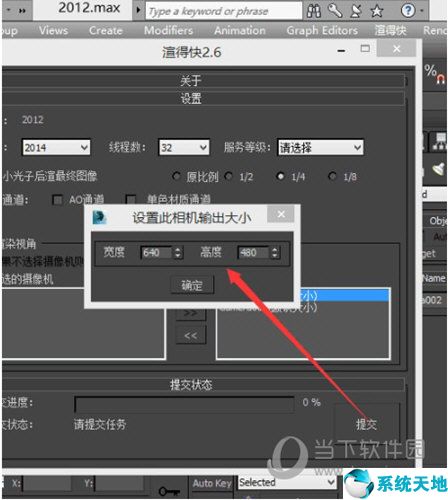Click the percent snap icon in 3ds Max toolbar
This screenshot has width=448, height=500.
click(430, 70)
